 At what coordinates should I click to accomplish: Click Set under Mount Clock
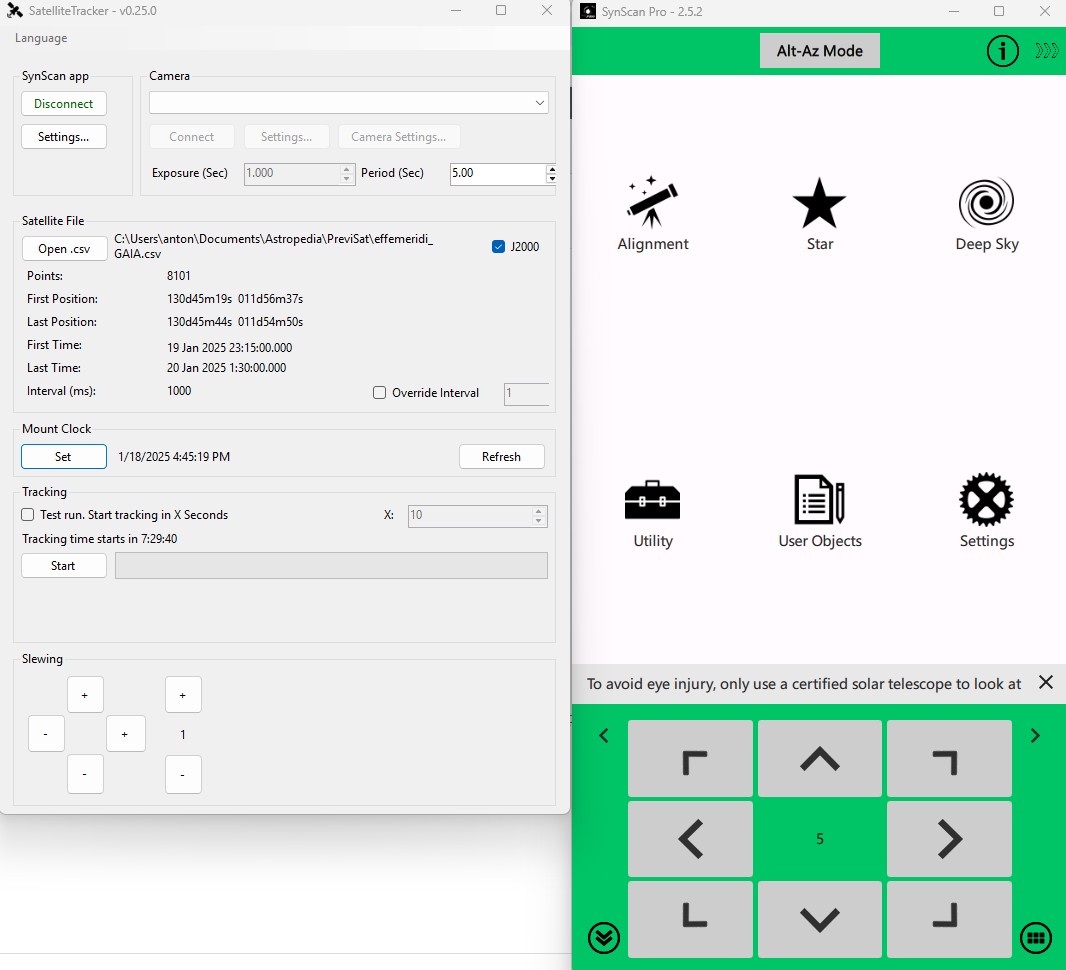[x=64, y=457]
